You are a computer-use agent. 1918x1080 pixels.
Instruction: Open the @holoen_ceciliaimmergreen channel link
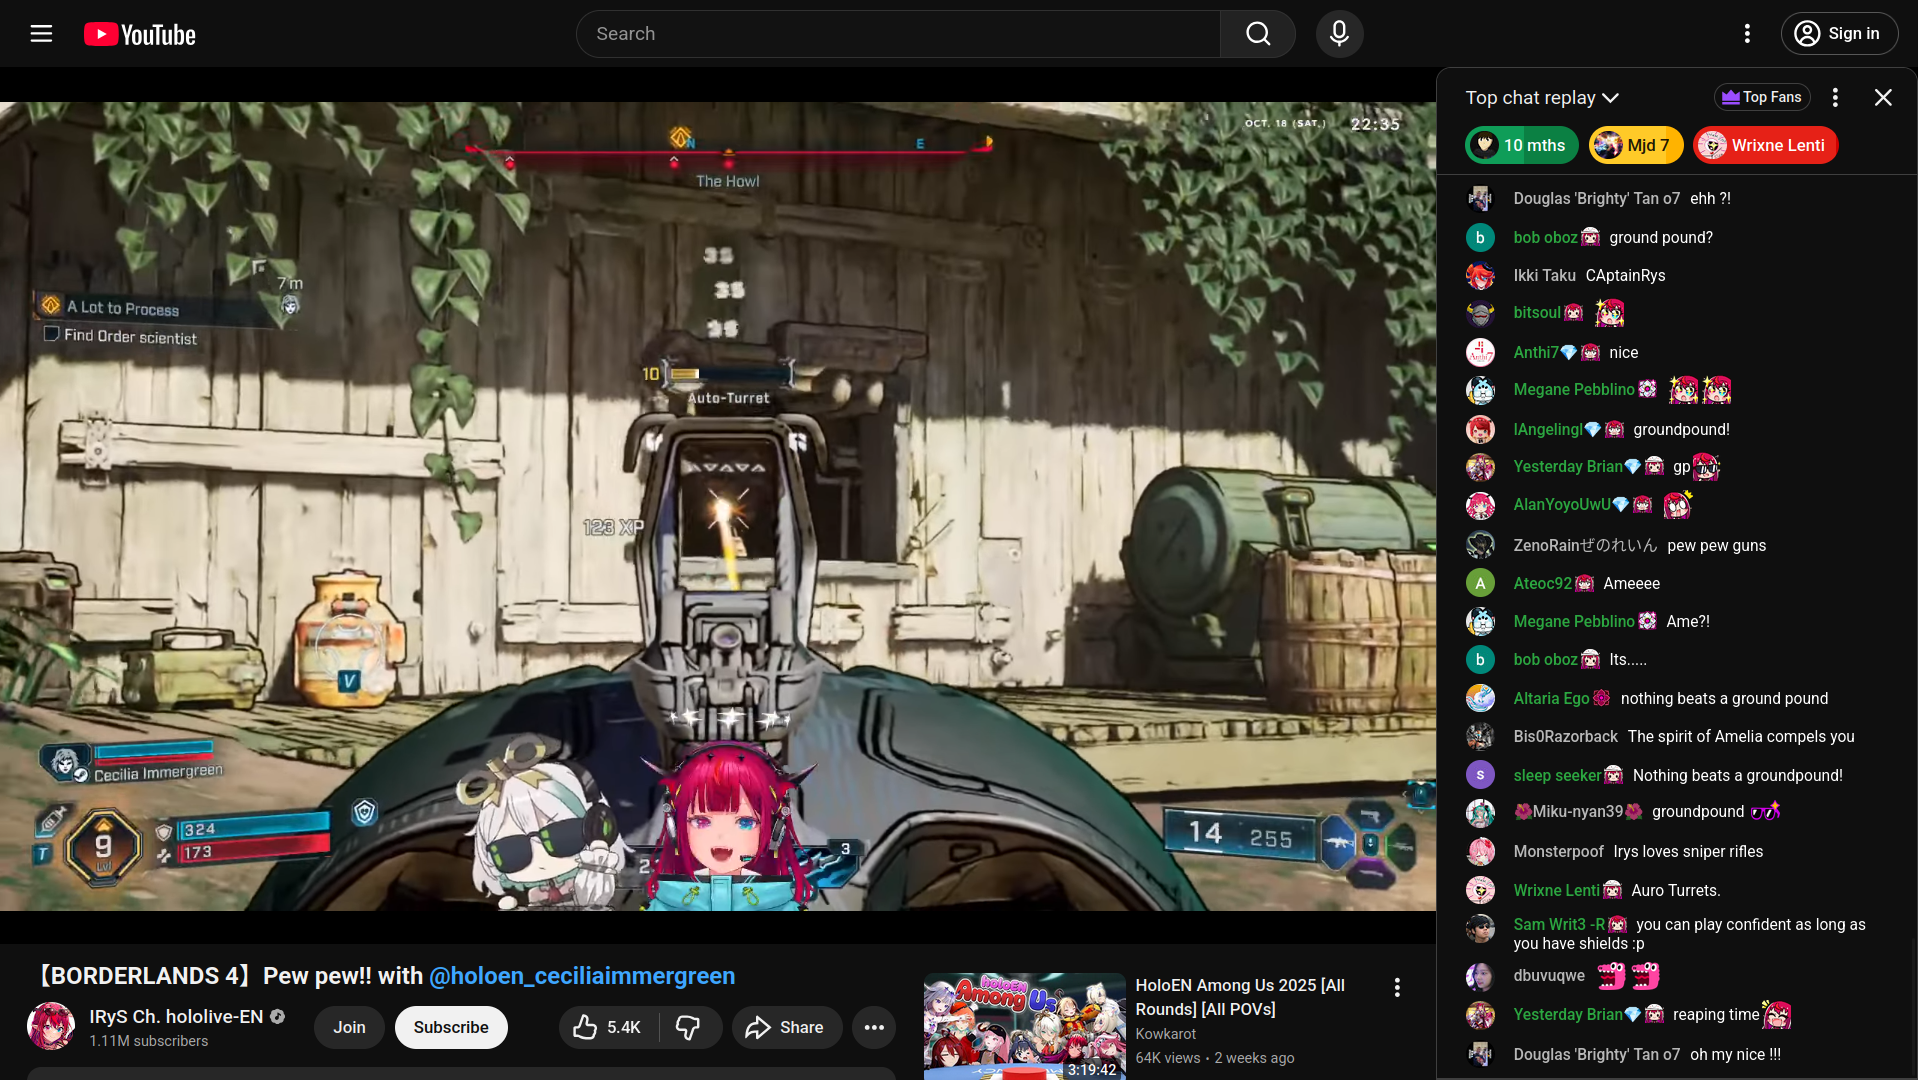click(582, 976)
